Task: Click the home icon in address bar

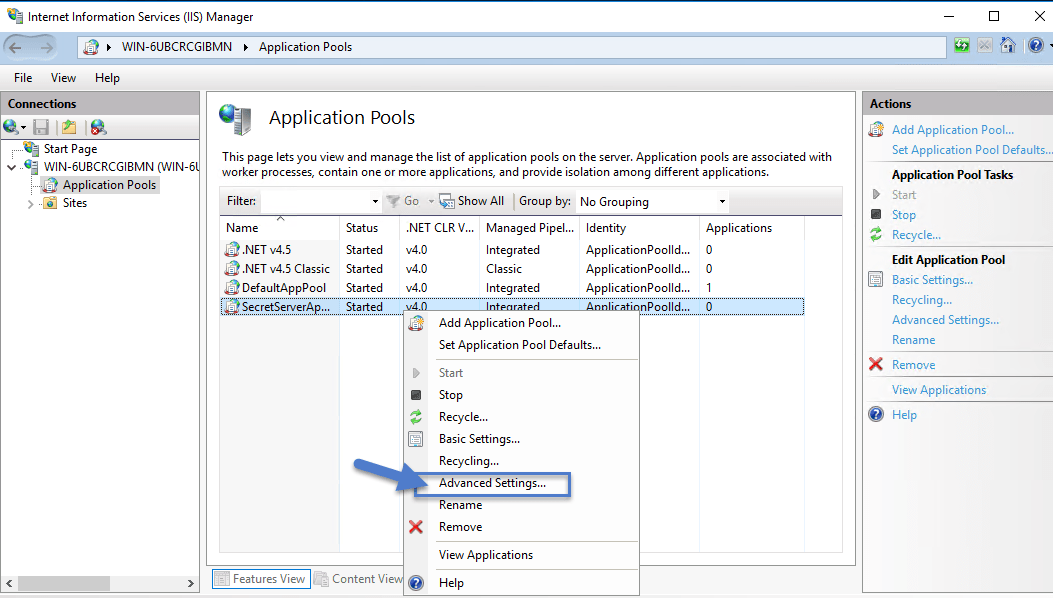Action: pyautogui.click(x=1007, y=46)
